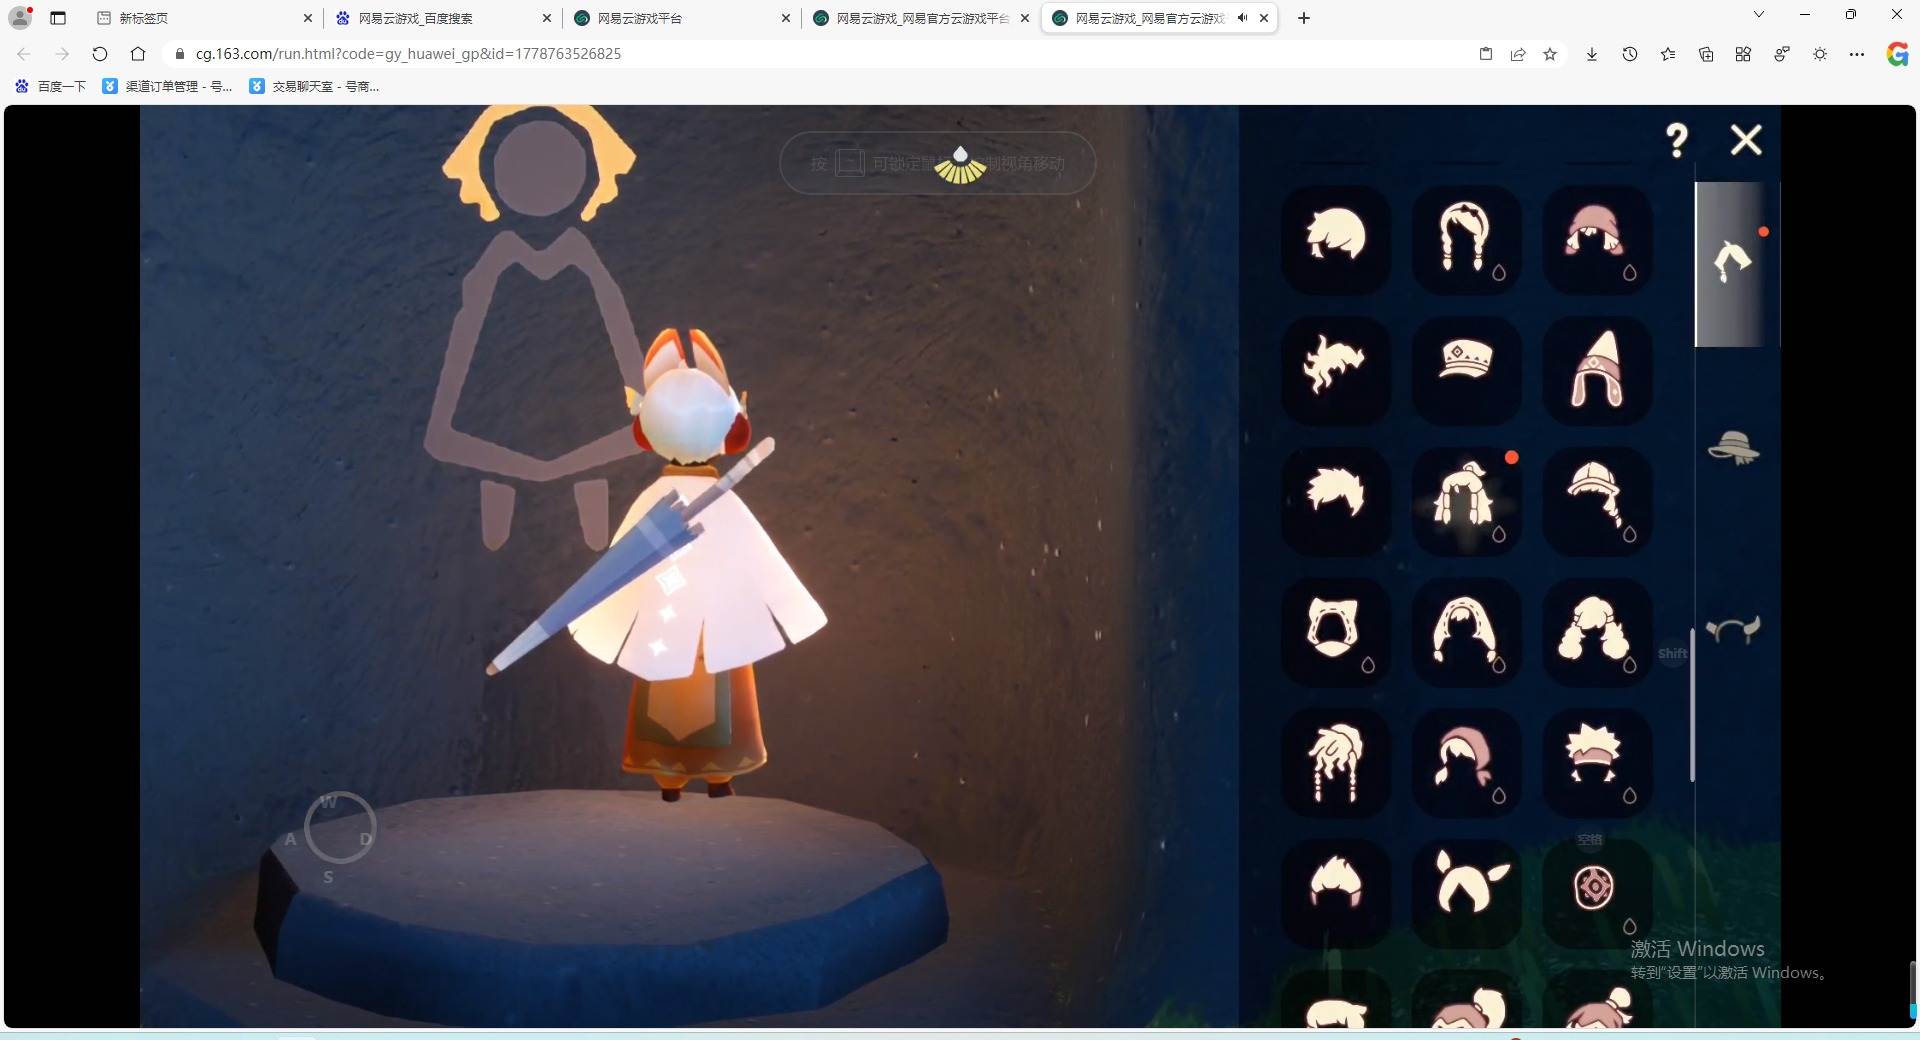Choose the pink bandana hairstyle
1920x1040 pixels.
click(x=1466, y=763)
